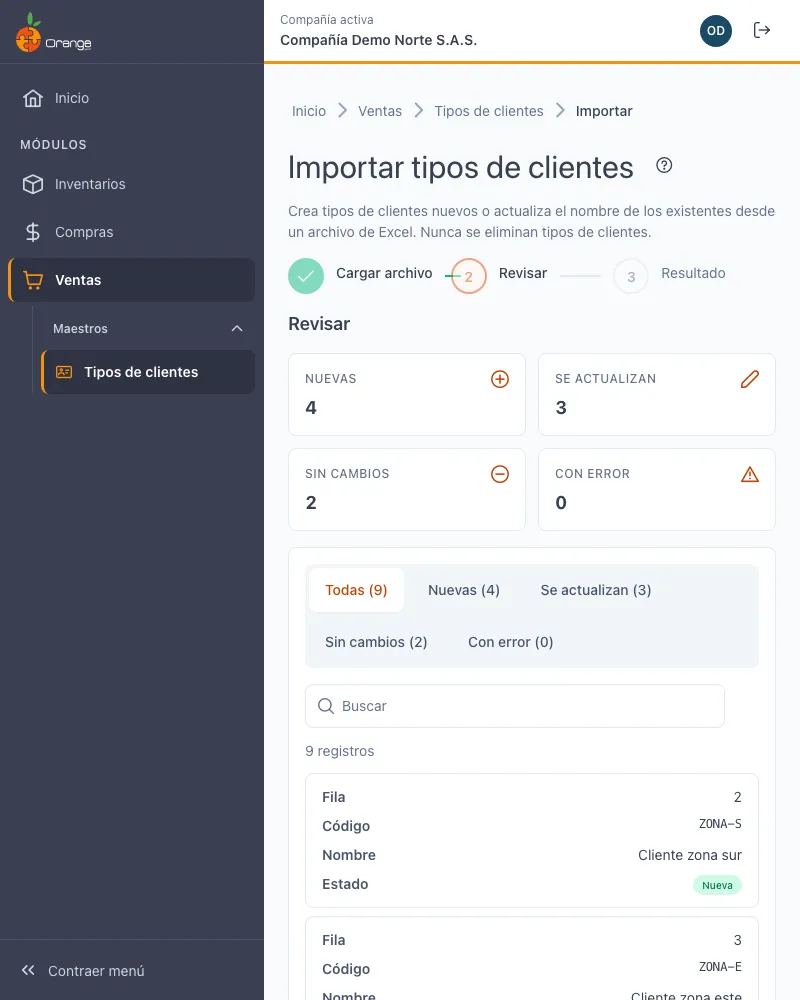
Task: Click warning triangle on Con error card
Action: coord(750,474)
